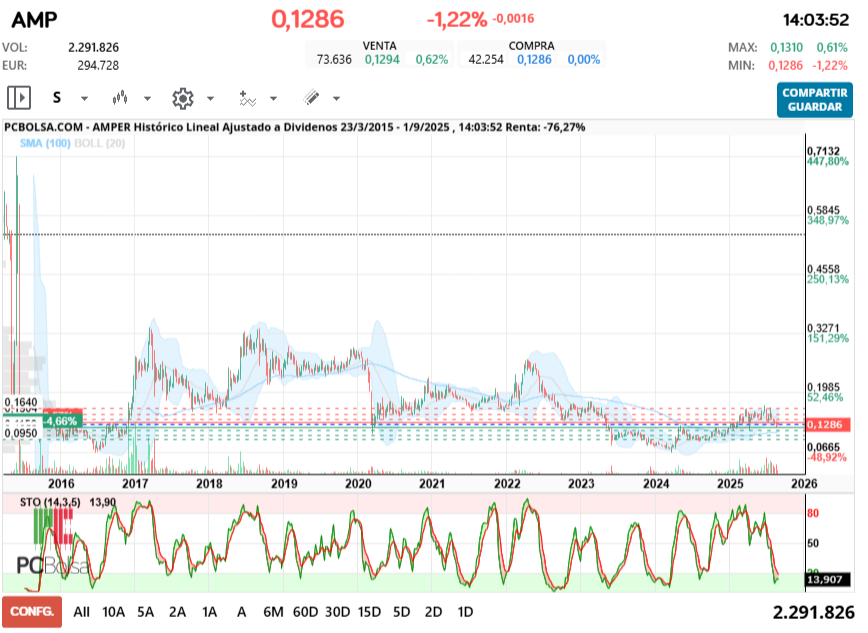
Task: Click the 2023 year label on time axis
Action: tap(581, 483)
